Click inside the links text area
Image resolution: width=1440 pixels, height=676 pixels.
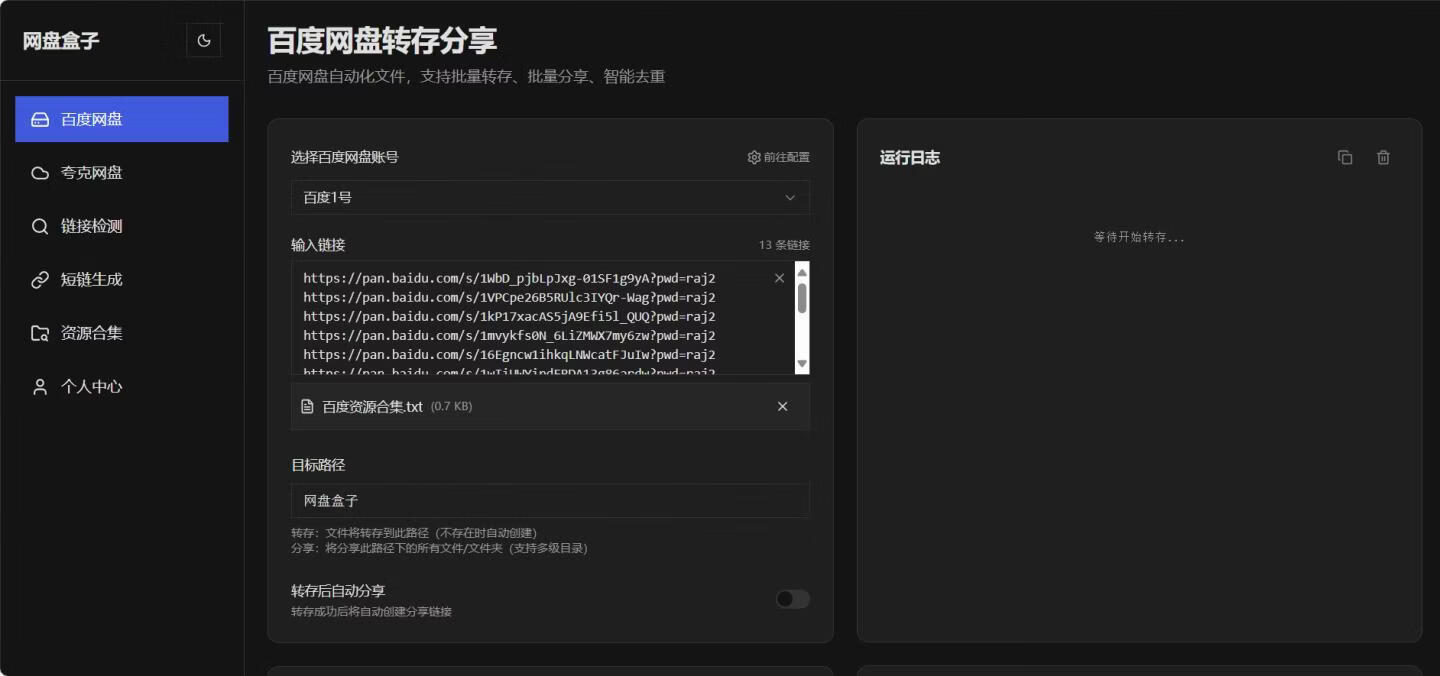(542, 318)
